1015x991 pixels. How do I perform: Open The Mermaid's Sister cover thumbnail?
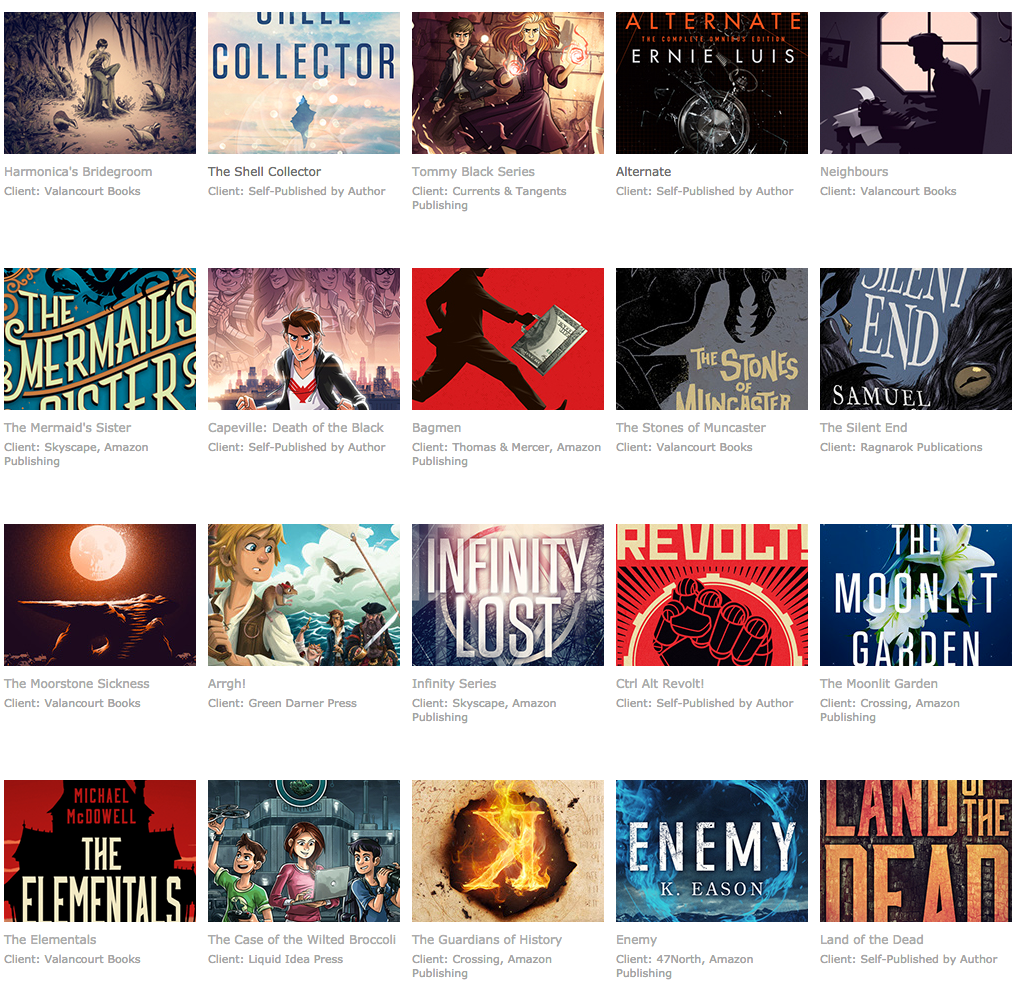100,339
